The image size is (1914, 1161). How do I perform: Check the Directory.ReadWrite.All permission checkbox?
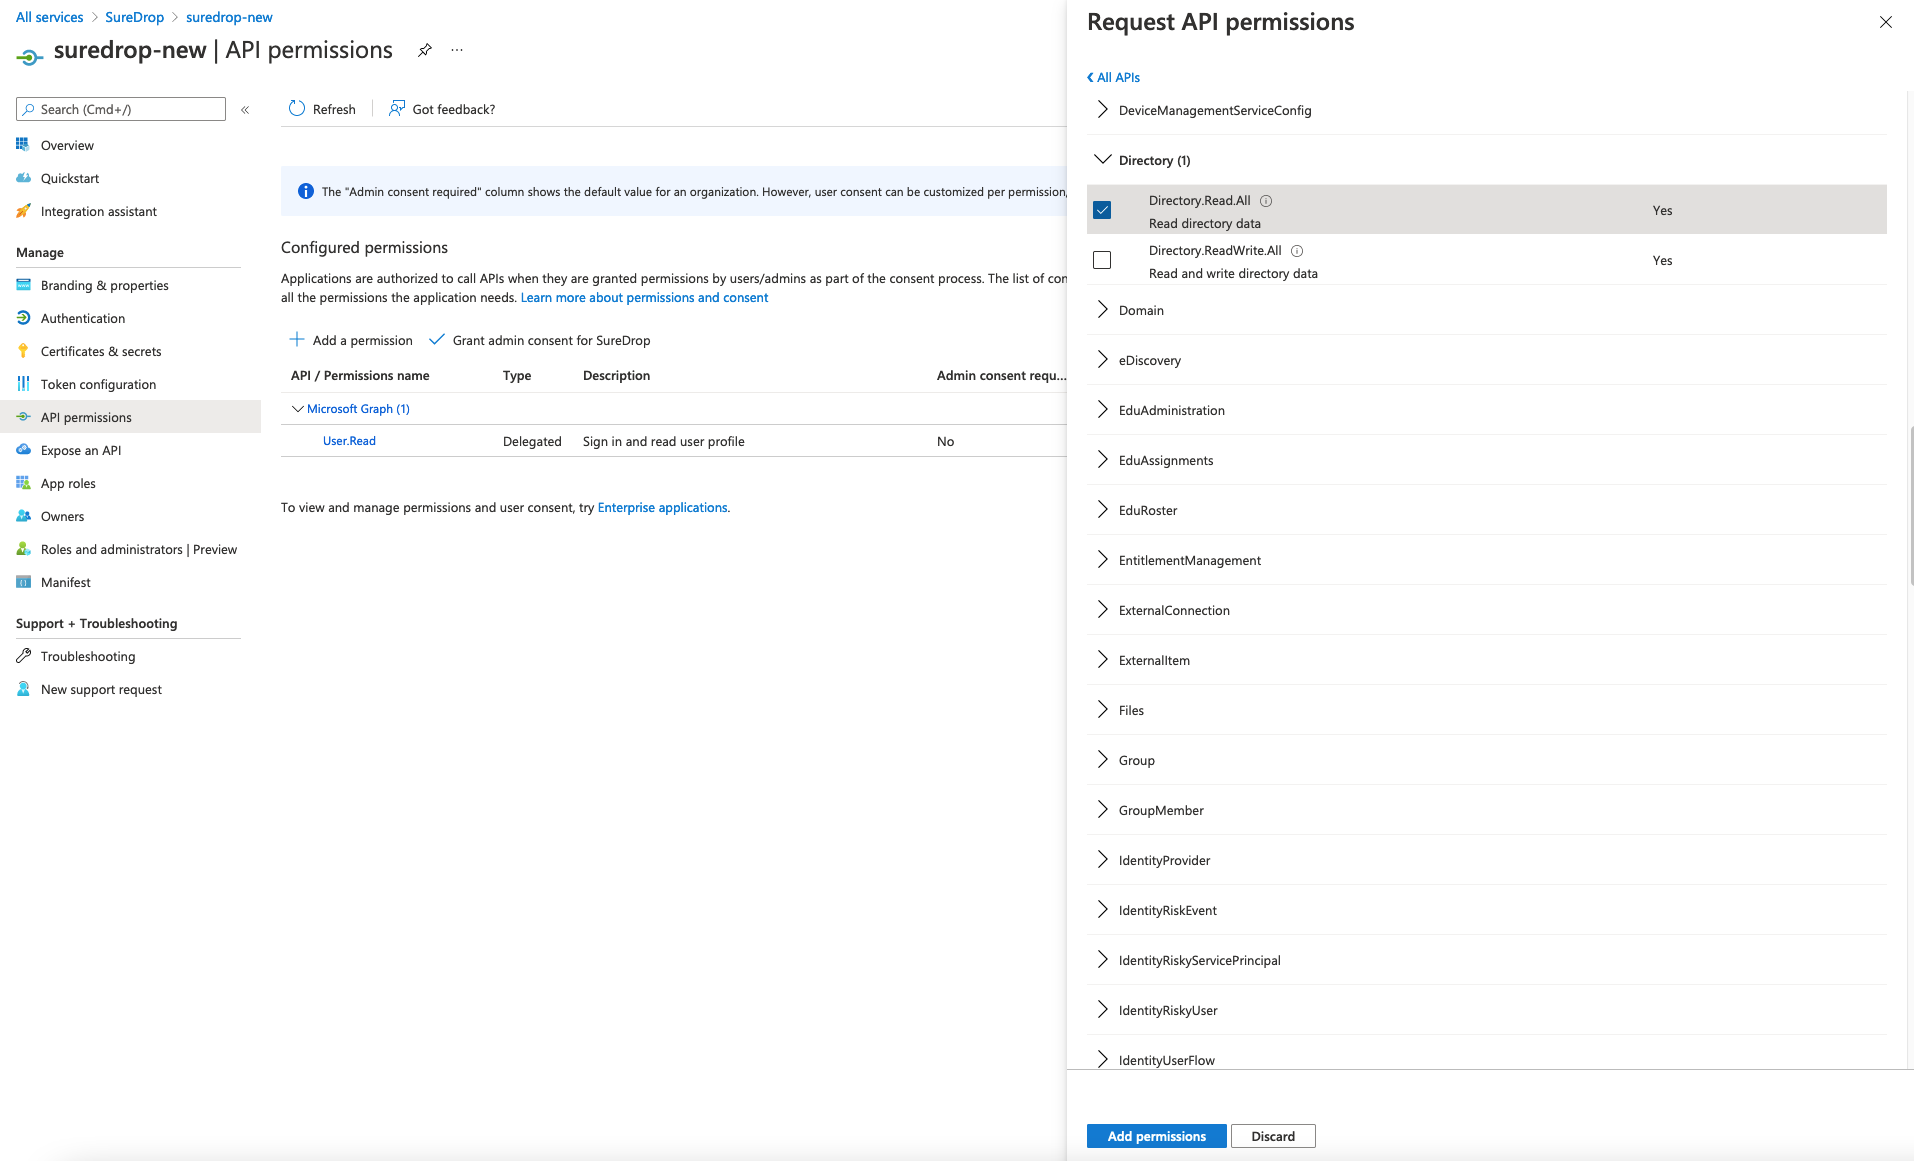1102,260
